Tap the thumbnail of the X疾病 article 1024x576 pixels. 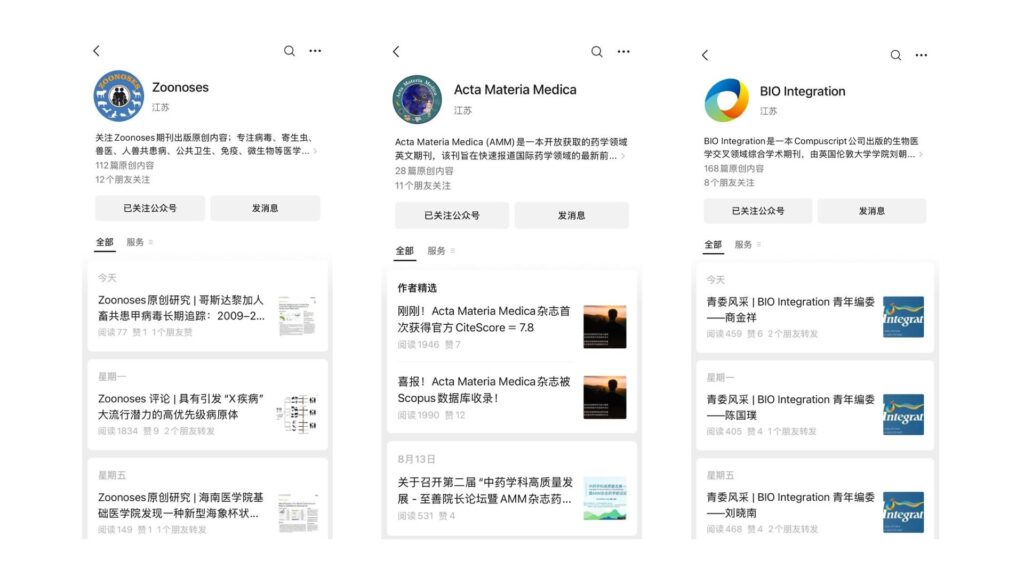coord(297,413)
